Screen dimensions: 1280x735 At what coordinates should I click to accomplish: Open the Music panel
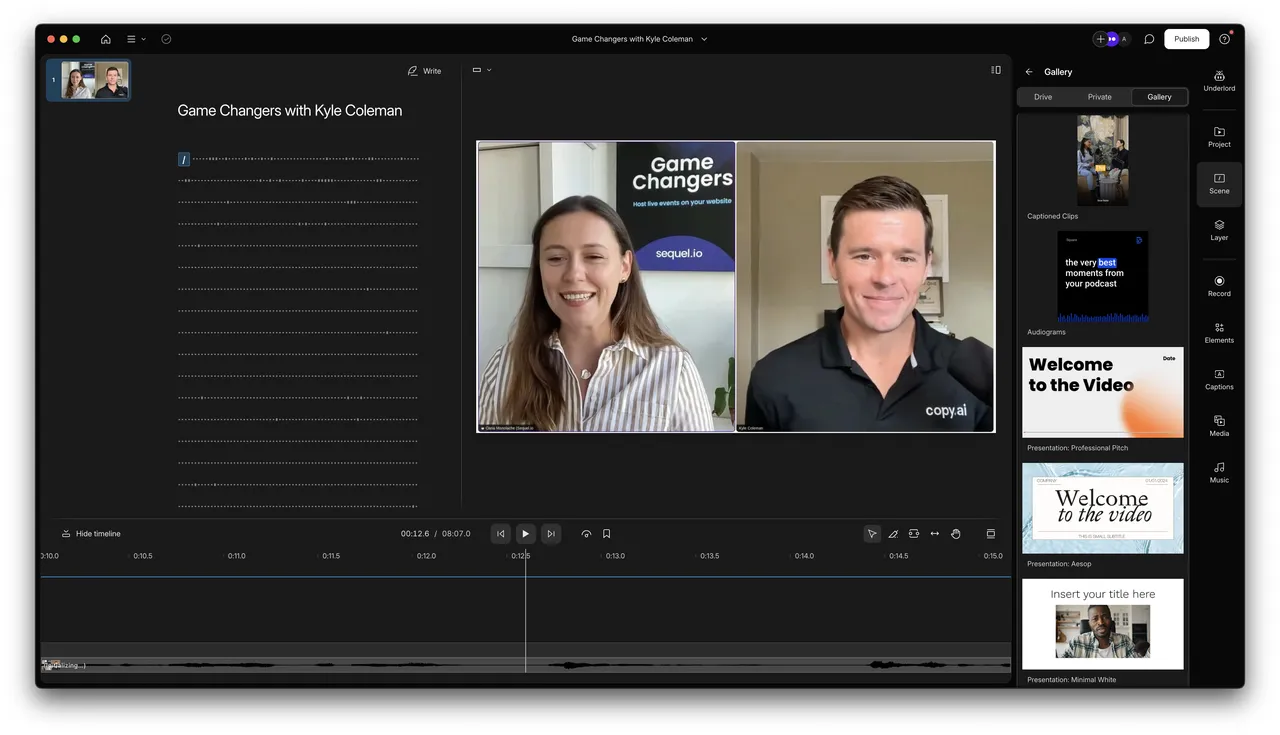click(1219, 472)
